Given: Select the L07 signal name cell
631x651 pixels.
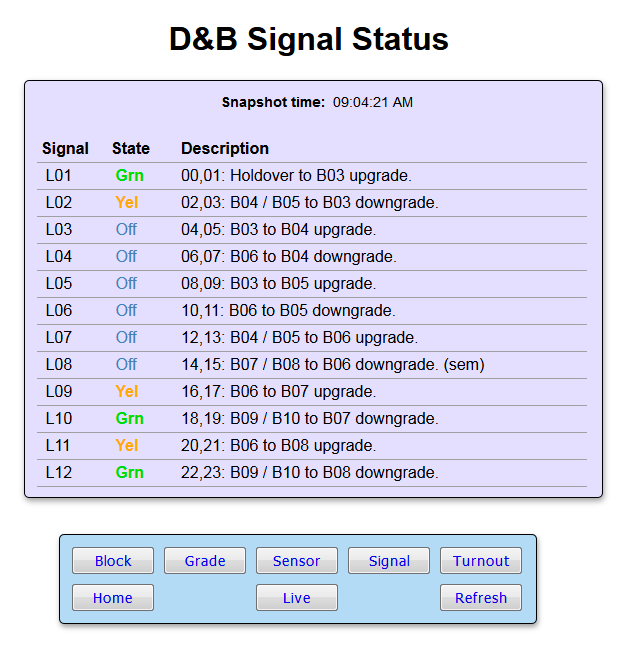Looking at the screenshot, I should pyautogui.click(x=59, y=338).
